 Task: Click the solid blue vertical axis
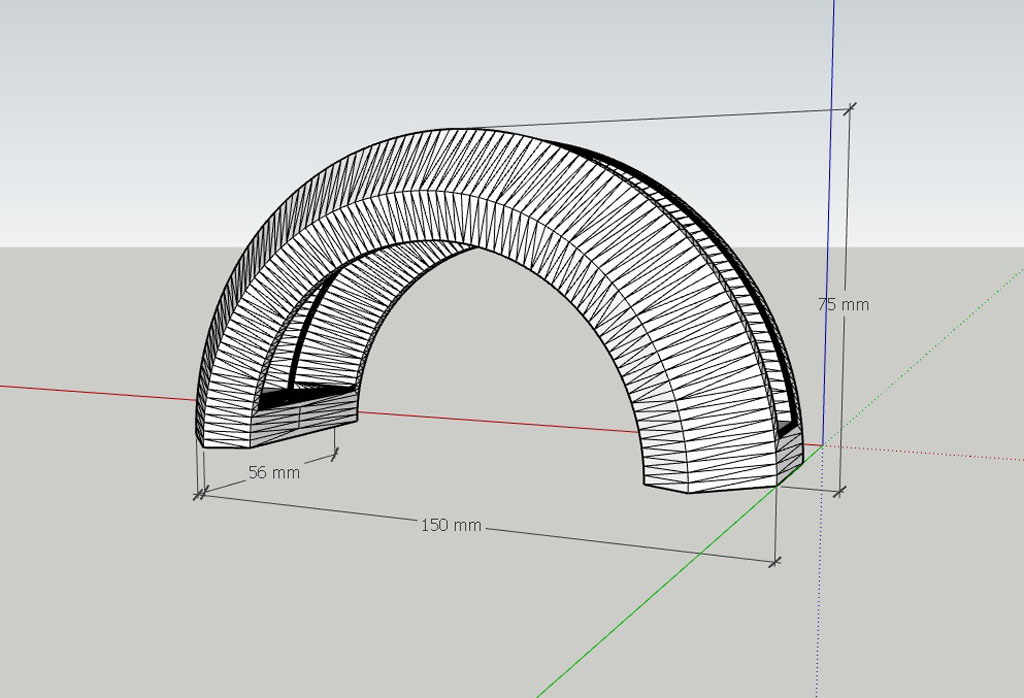[x=831, y=200]
